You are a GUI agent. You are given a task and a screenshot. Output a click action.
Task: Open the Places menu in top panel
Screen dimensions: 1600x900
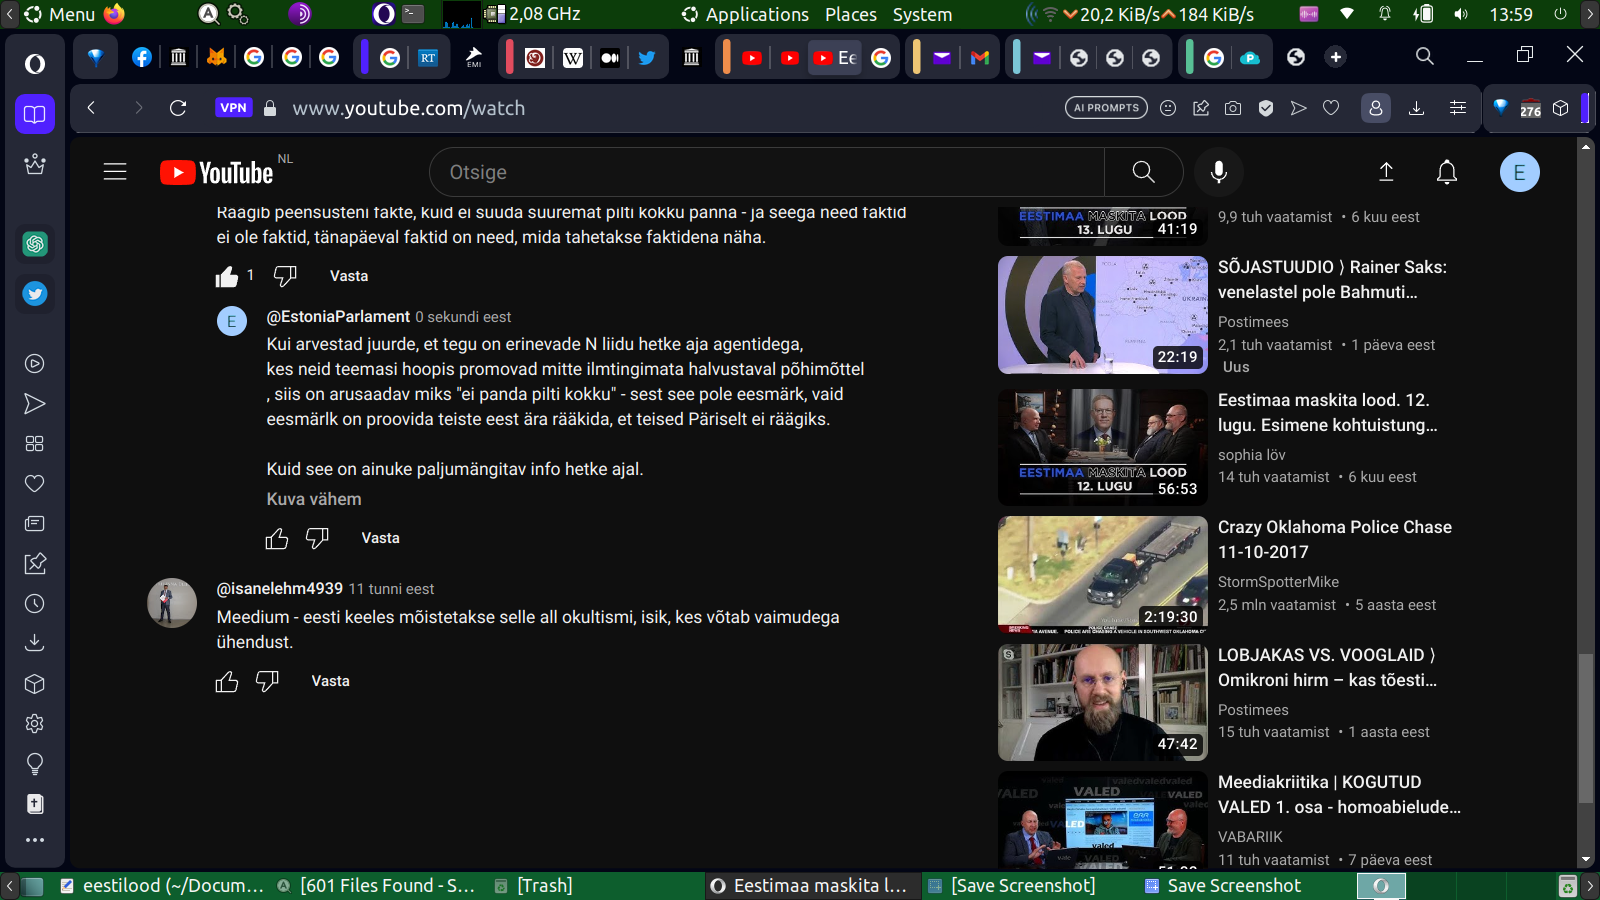pyautogui.click(x=851, y=14)
